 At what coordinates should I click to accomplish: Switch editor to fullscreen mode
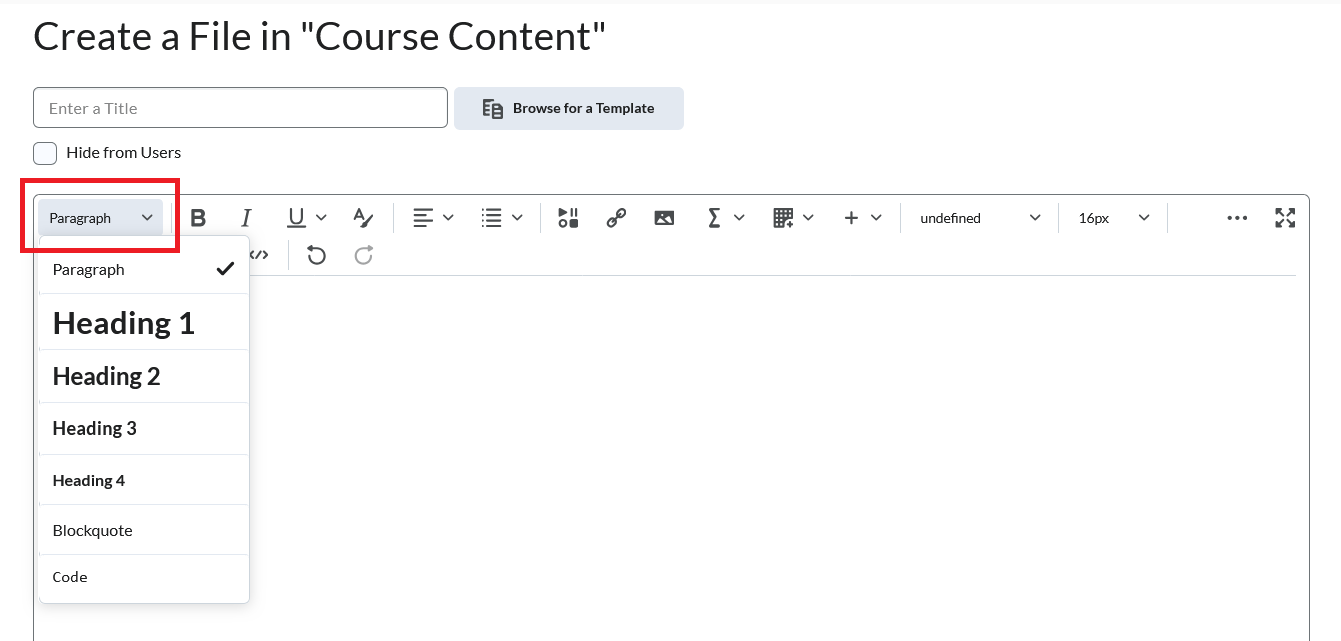[x=1285, y=218]
